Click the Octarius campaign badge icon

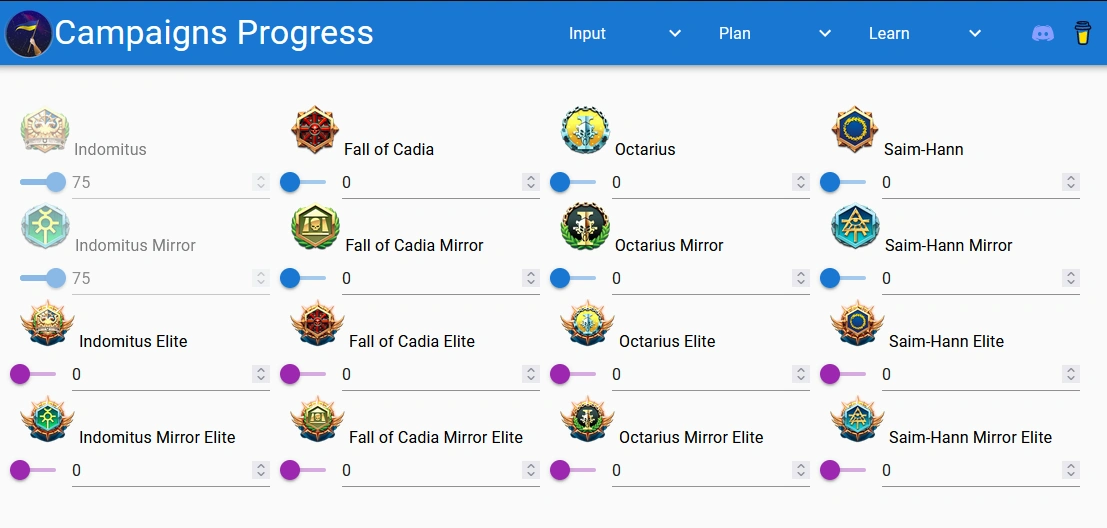point(585,131)
